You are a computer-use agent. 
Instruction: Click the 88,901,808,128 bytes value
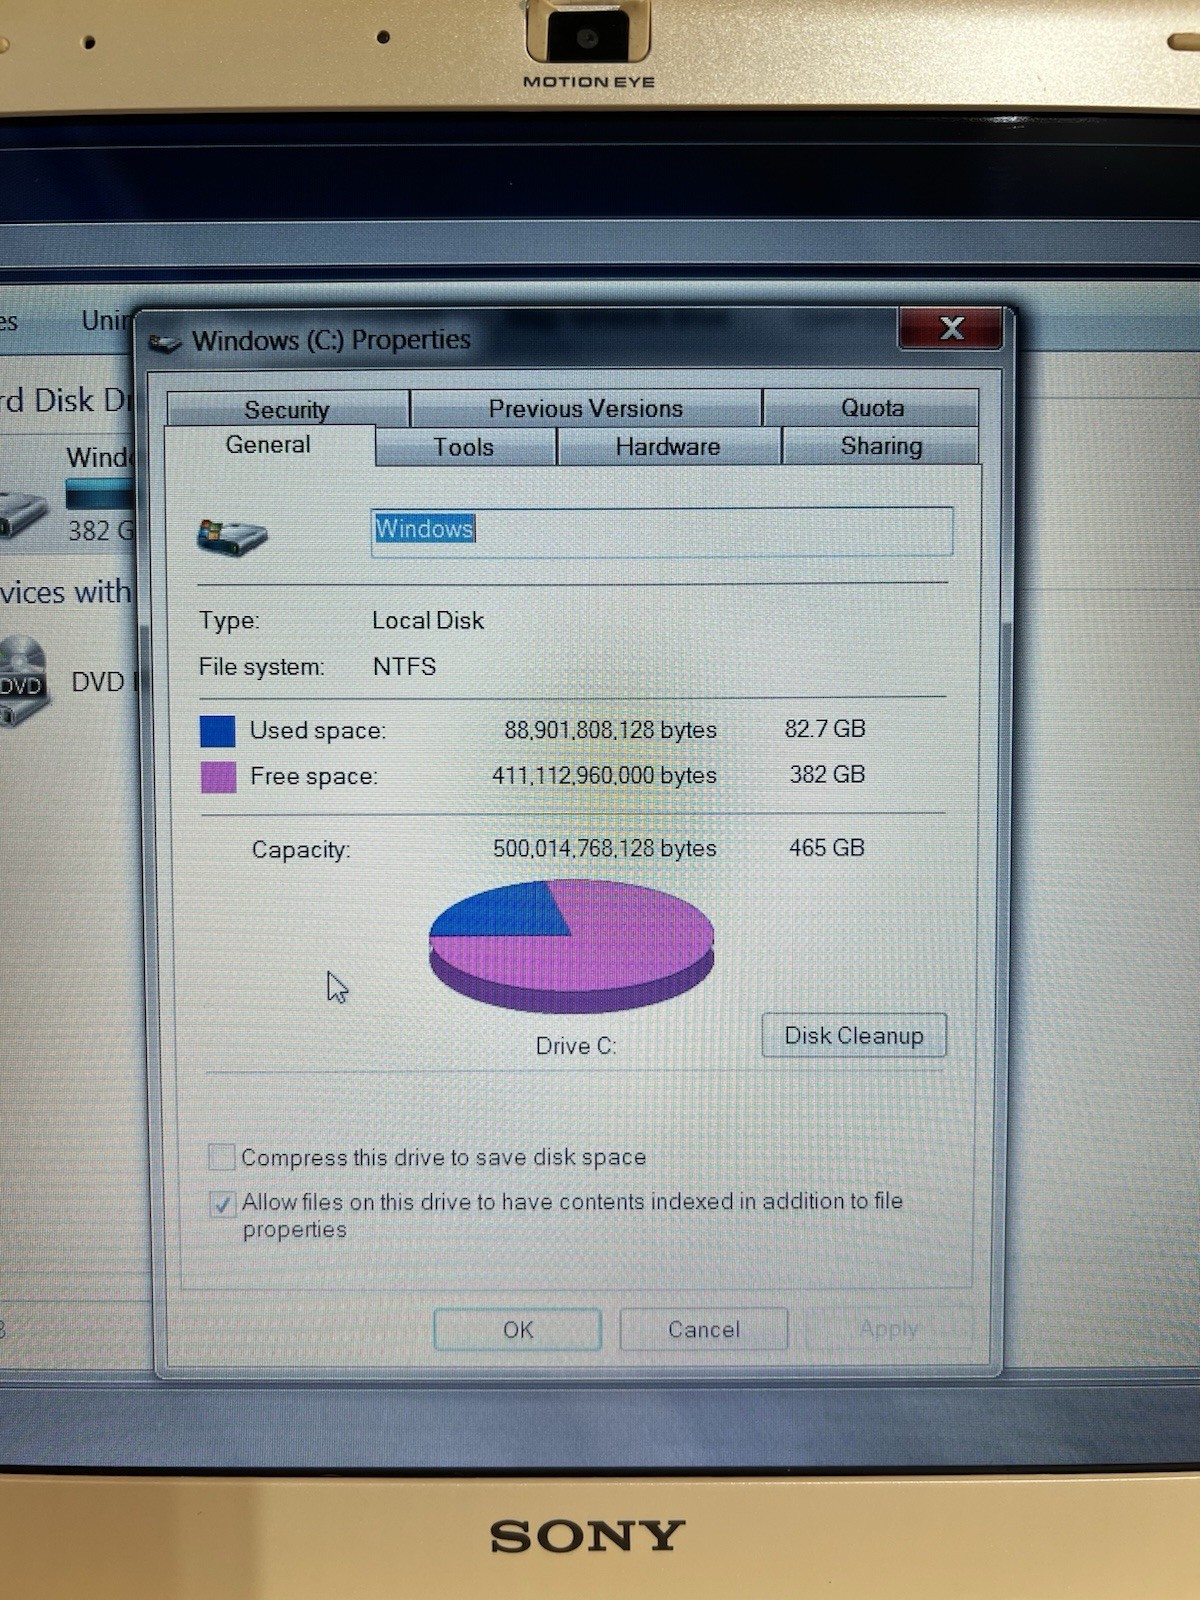(610, 730)
